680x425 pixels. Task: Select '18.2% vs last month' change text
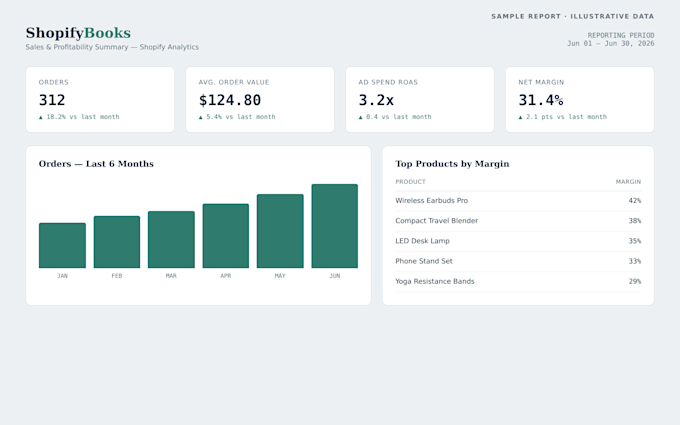pyautogui.click(x=82, y=117)
